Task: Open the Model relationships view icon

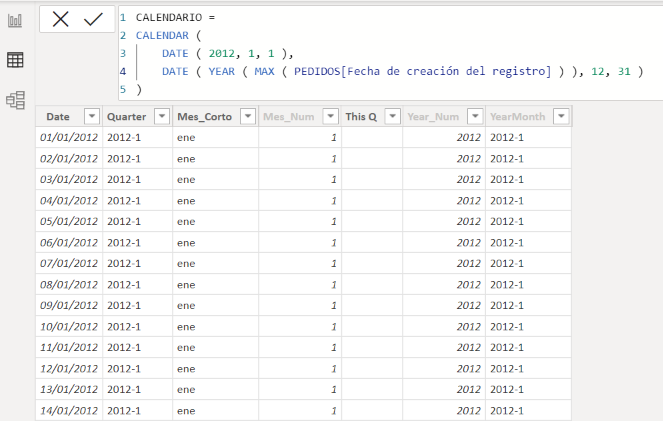Action: 15,100
